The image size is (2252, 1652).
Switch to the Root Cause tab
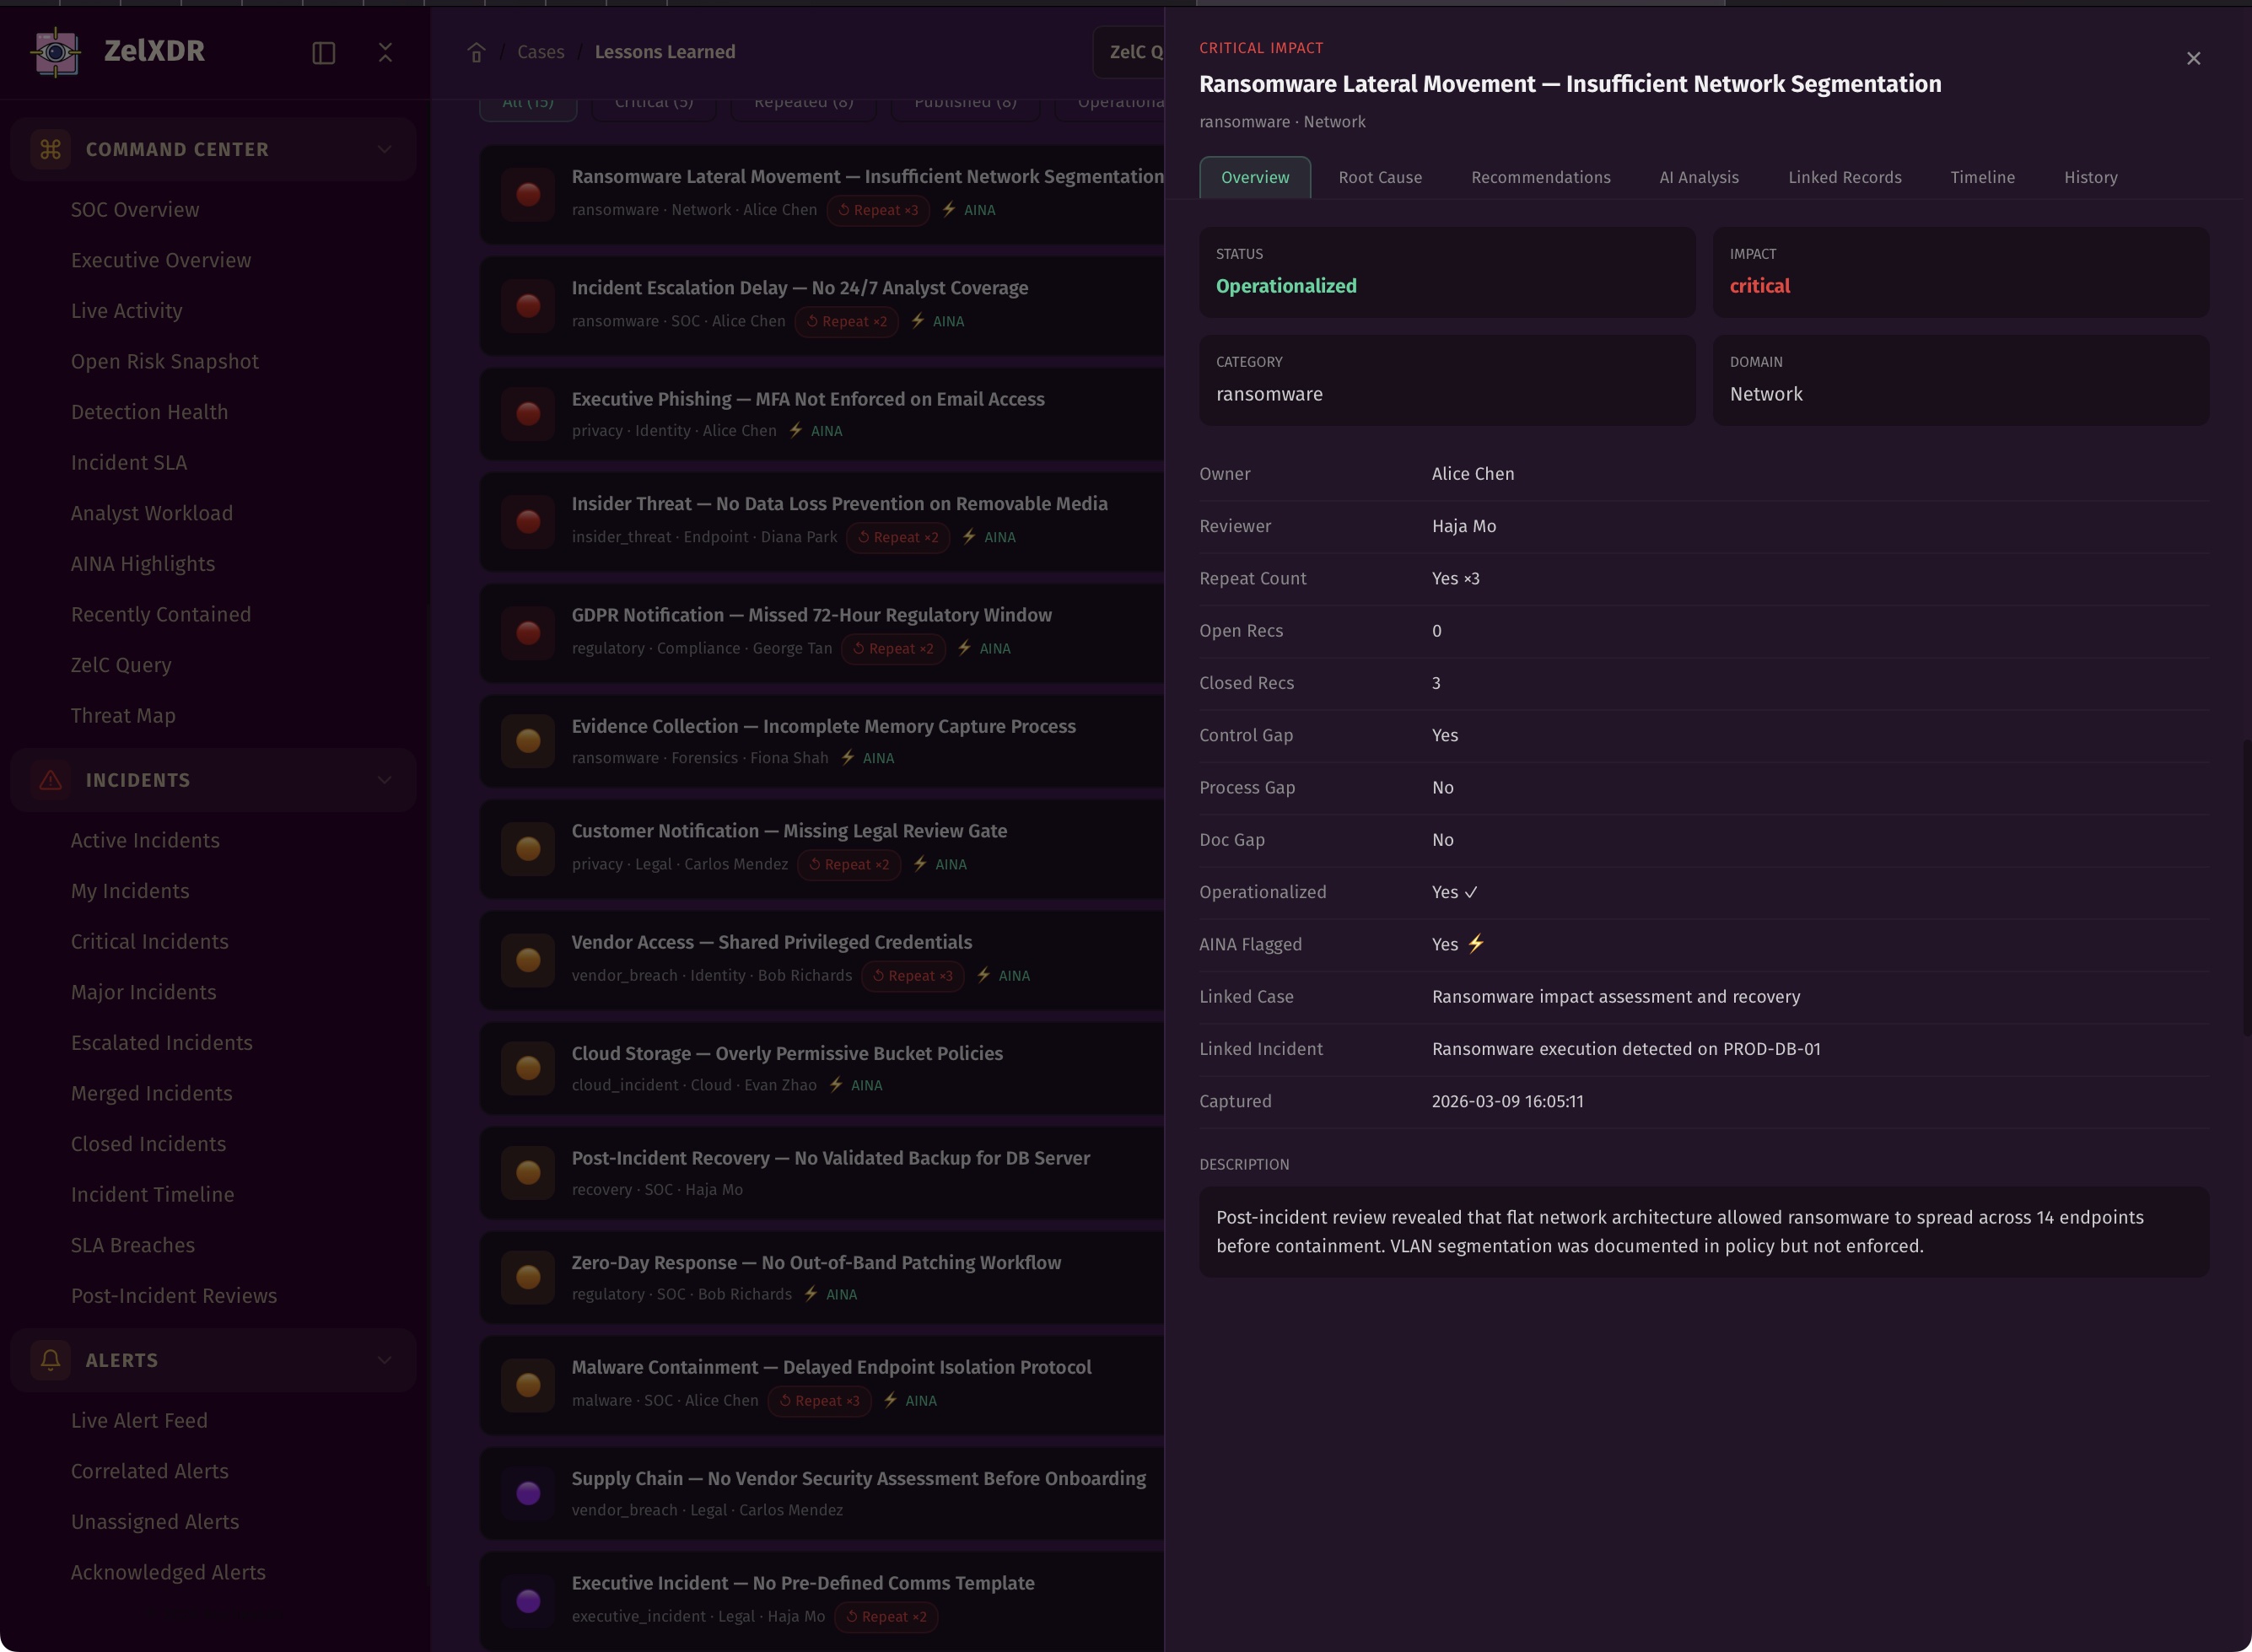(x=1379, y=178)
